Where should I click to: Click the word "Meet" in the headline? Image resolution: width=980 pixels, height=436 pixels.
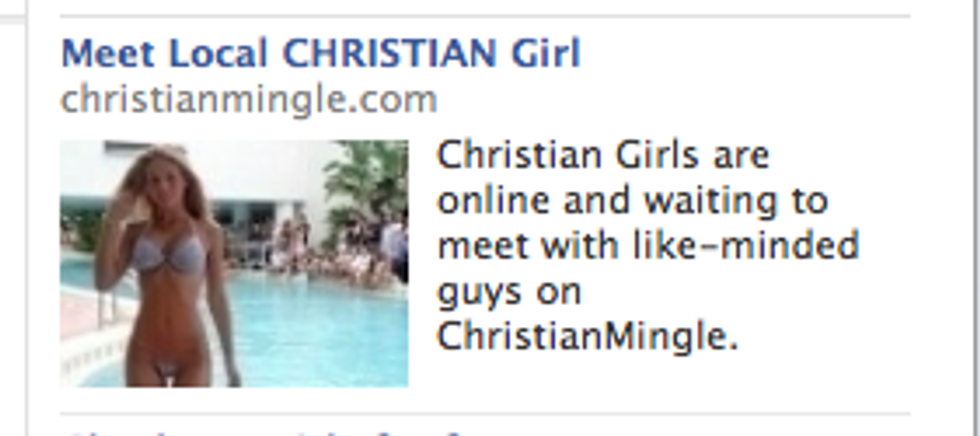108,53
